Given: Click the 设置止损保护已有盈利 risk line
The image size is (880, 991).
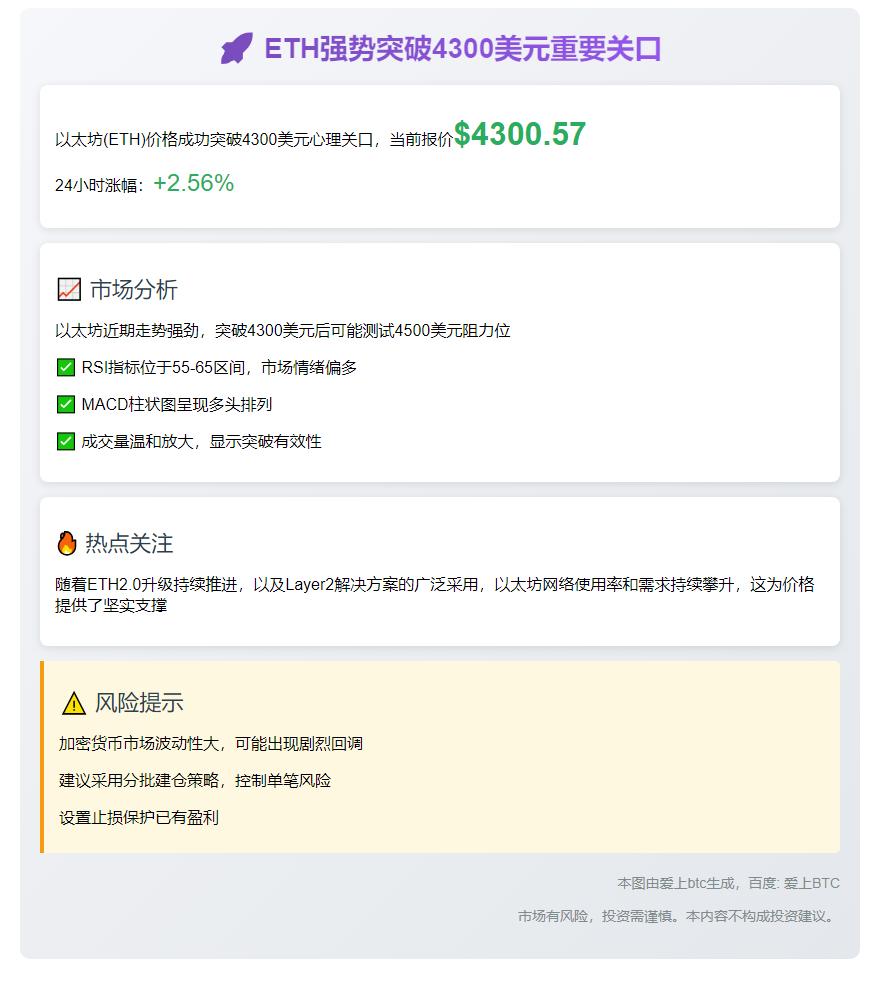Looking at the screenshot, I should [139, 818].
